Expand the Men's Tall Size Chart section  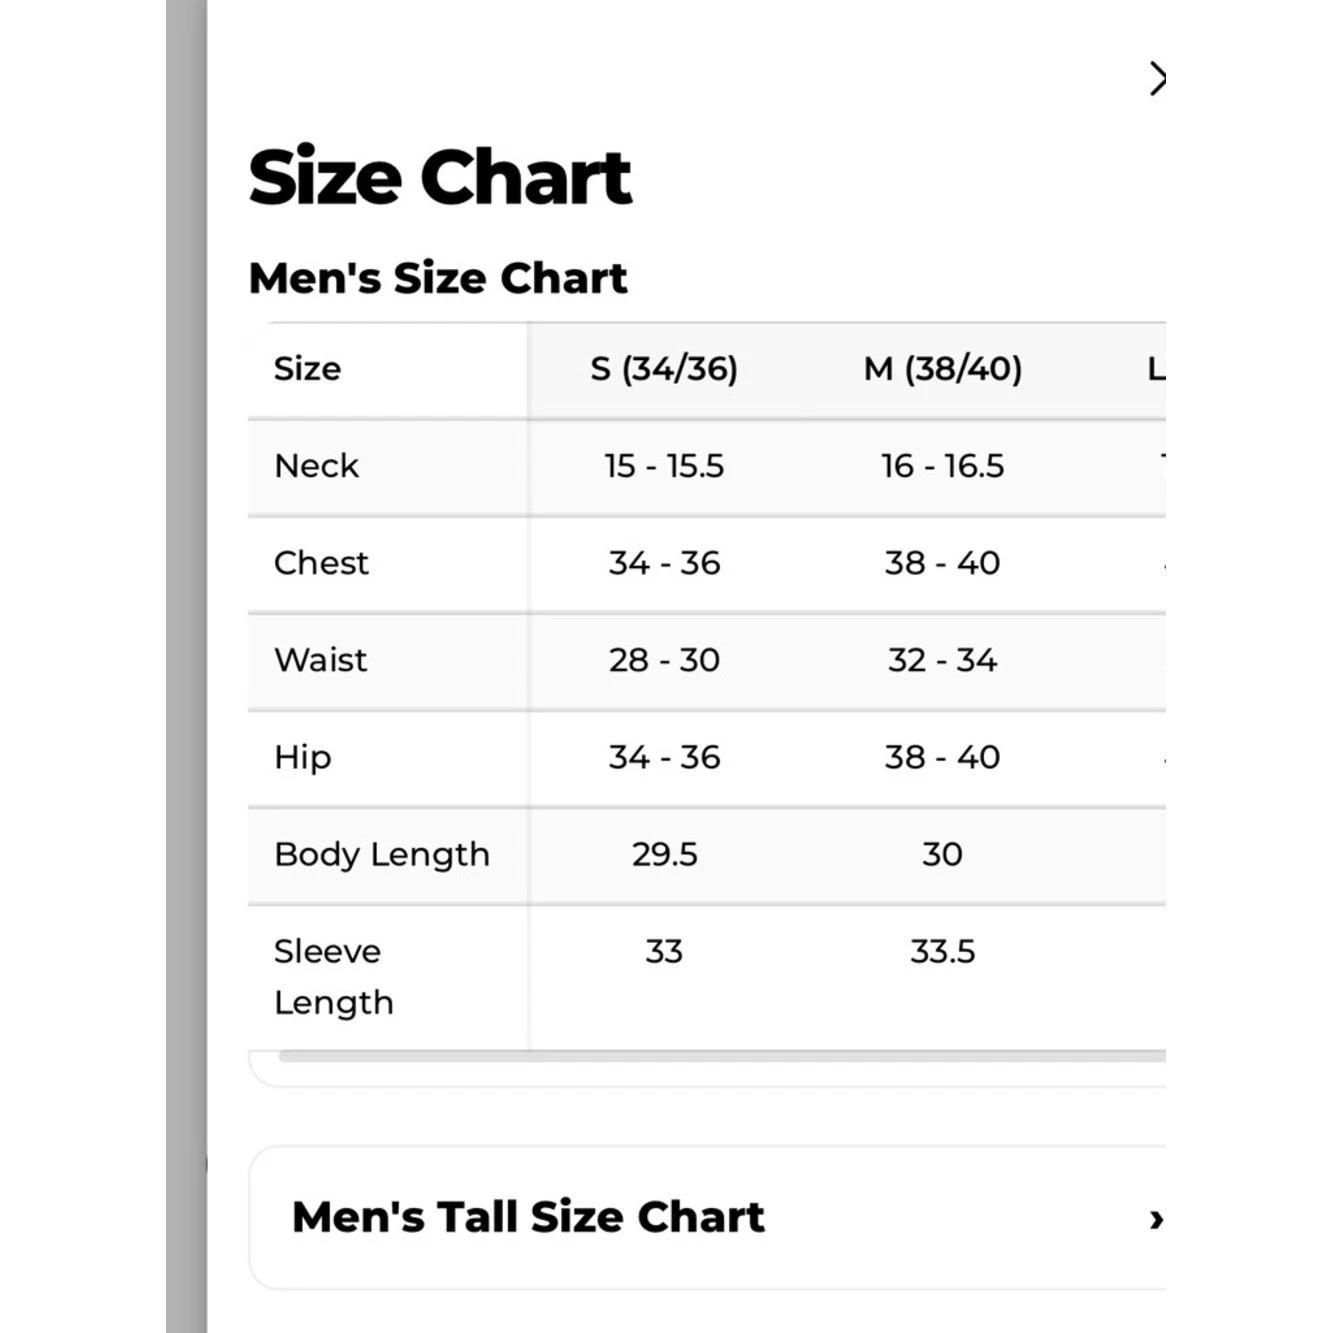click(x=707, y=1217)
